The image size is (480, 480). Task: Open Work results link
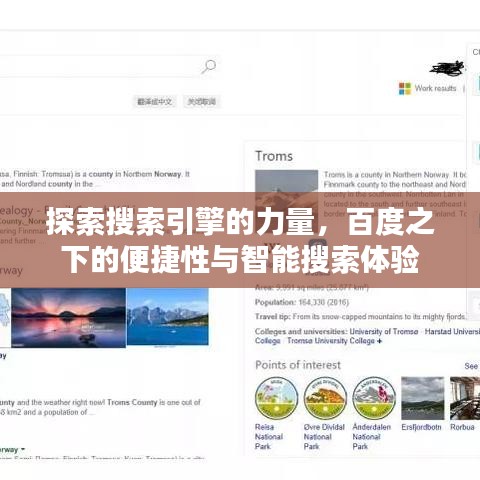point(435,88)
